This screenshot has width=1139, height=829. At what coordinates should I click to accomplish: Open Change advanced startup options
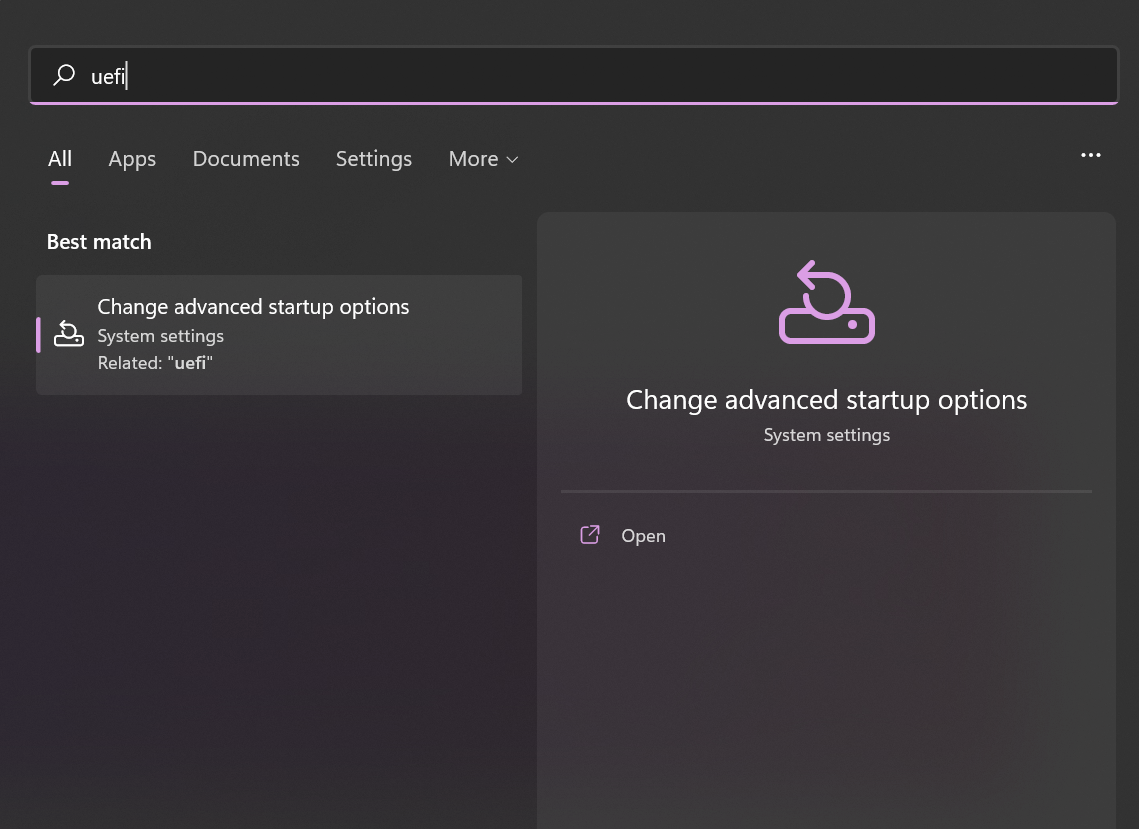pyautogui.click(x=252, y=307)
